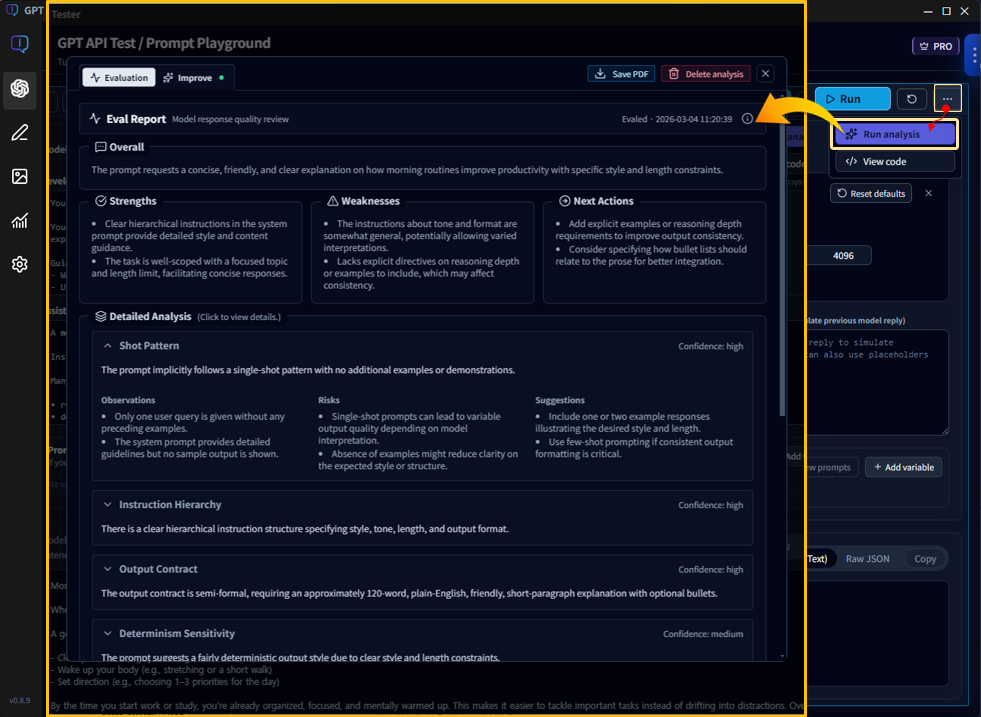Open the three-dot more options menu near Run

[945, 98]
